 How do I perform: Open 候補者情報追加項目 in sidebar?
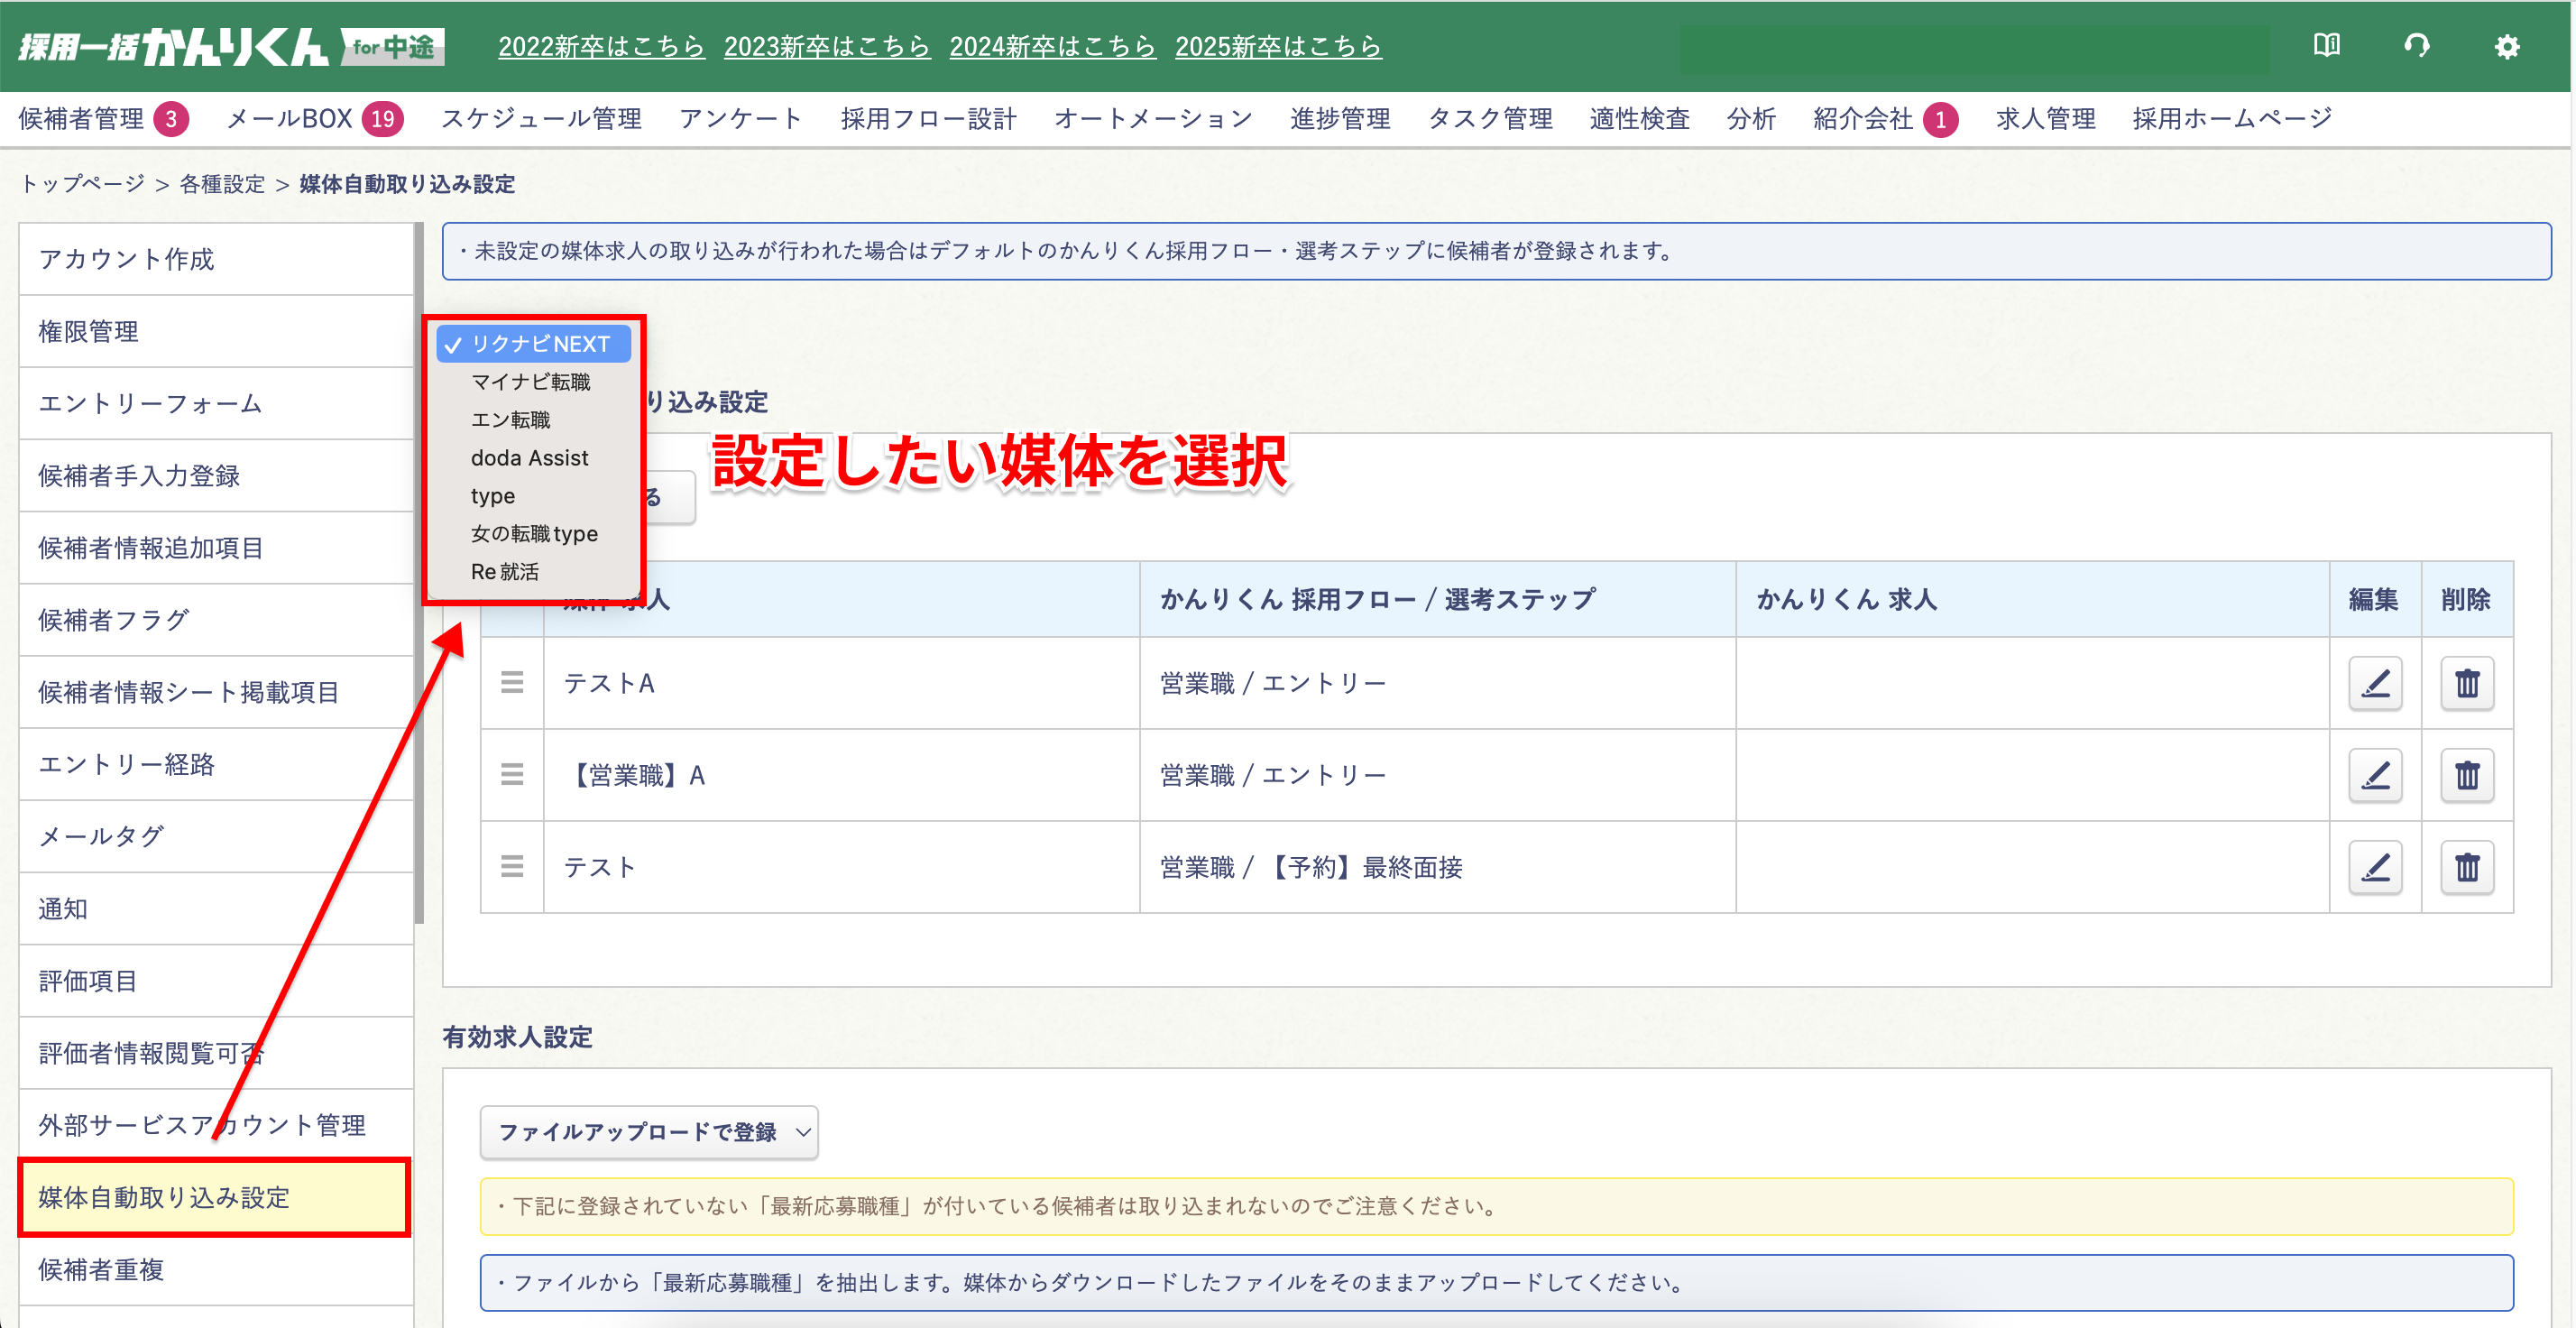pyautogui.click(x=216, y=548)
